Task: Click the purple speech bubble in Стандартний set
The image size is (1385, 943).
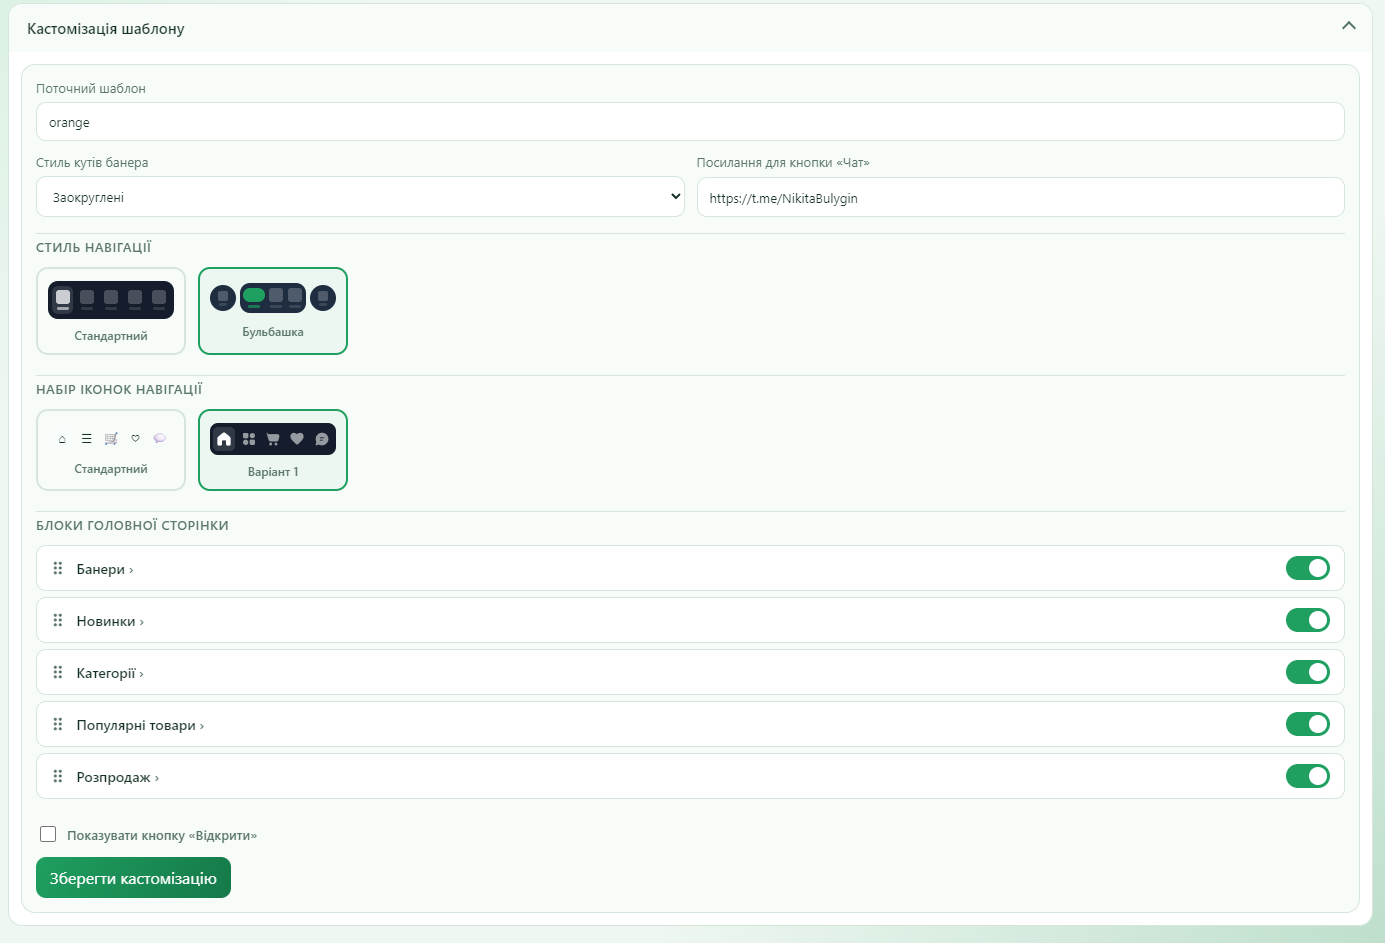Action: [160, 438]
